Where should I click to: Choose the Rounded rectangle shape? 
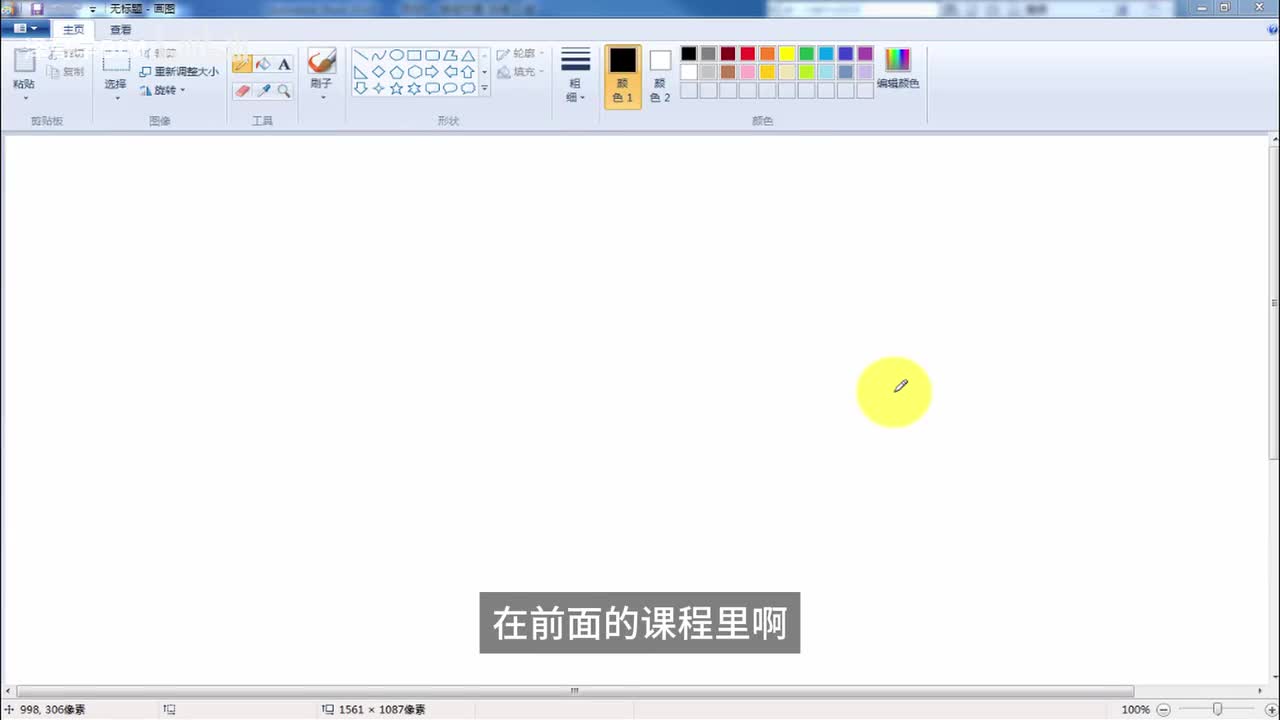click(x=432, y=55)
